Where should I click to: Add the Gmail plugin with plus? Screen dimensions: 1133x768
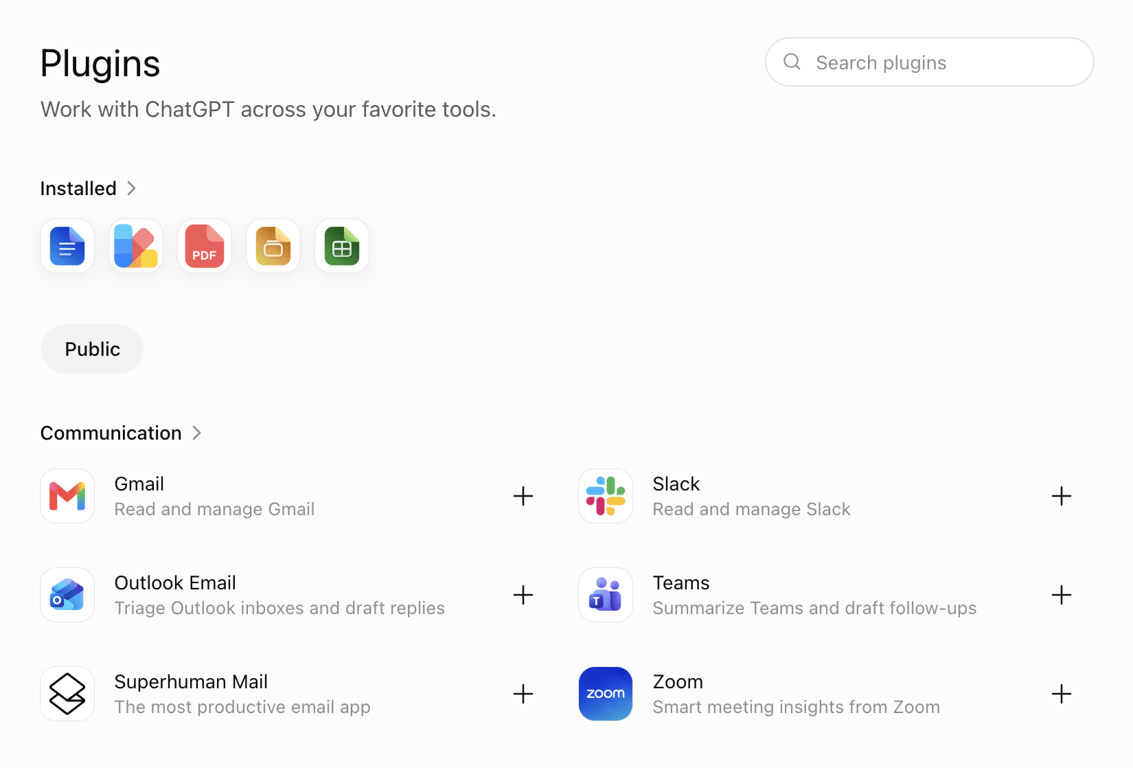point(523,496)
